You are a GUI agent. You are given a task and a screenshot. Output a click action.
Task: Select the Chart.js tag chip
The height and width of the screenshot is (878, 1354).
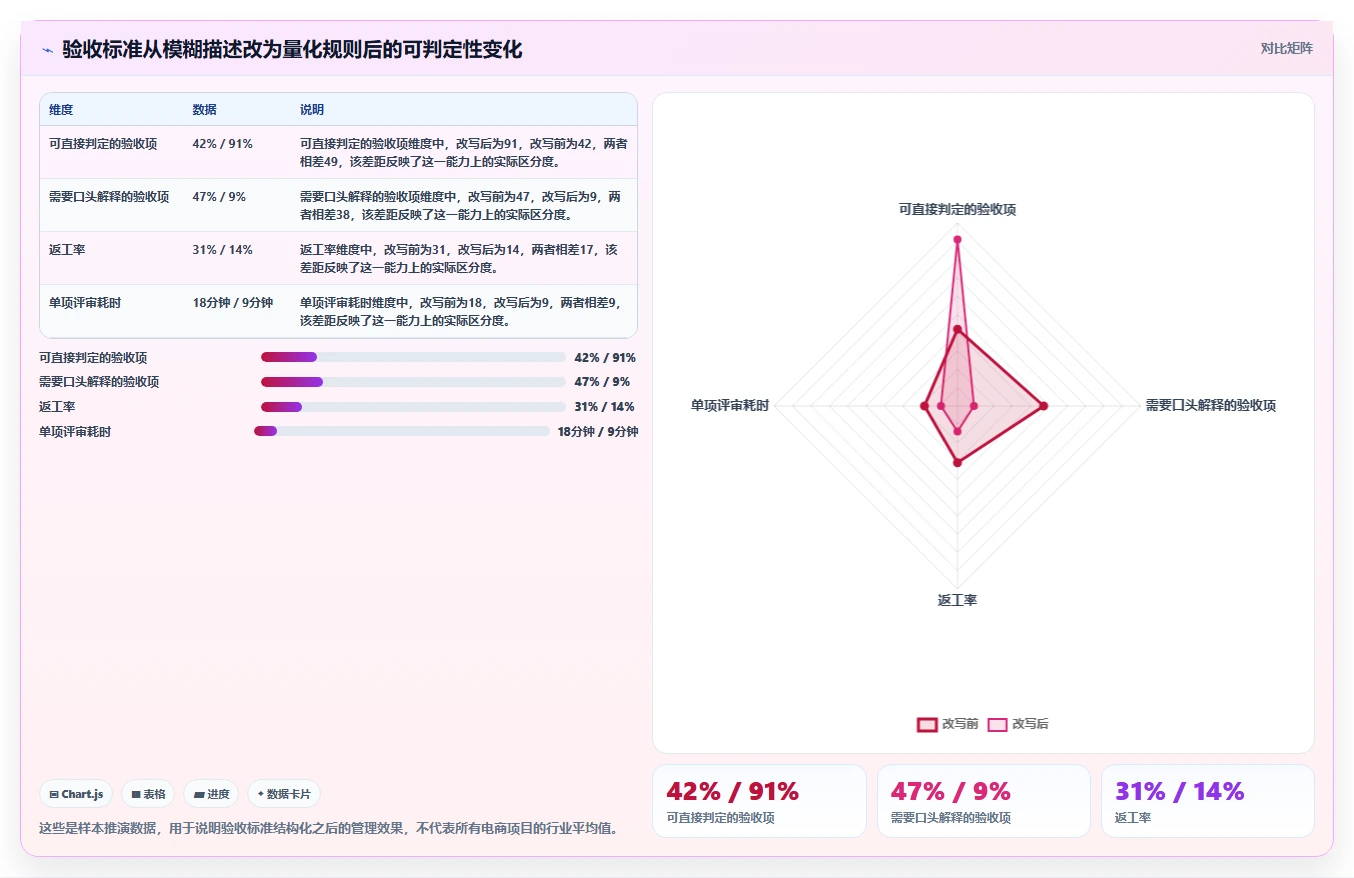pyautogui.click(x=77, y=794)
